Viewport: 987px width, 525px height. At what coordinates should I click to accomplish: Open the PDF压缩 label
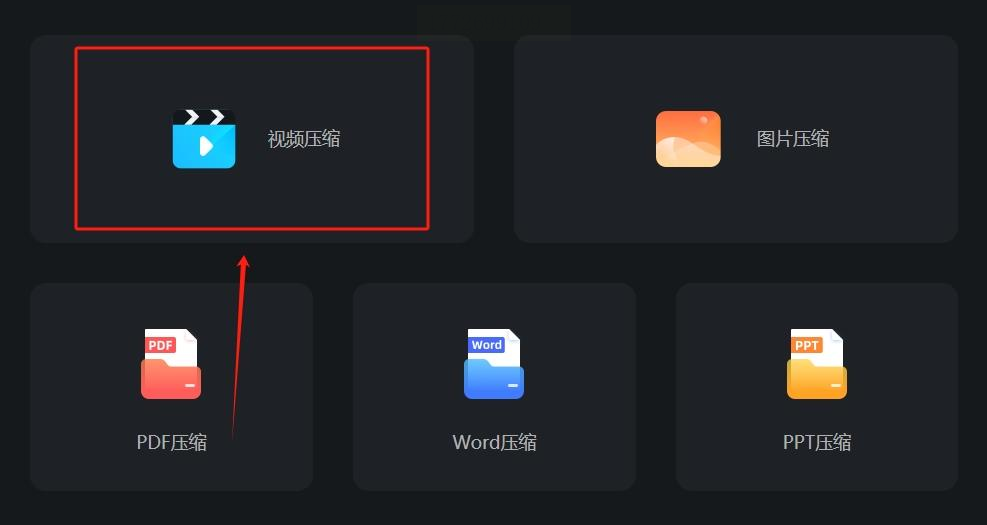point(171,443)
